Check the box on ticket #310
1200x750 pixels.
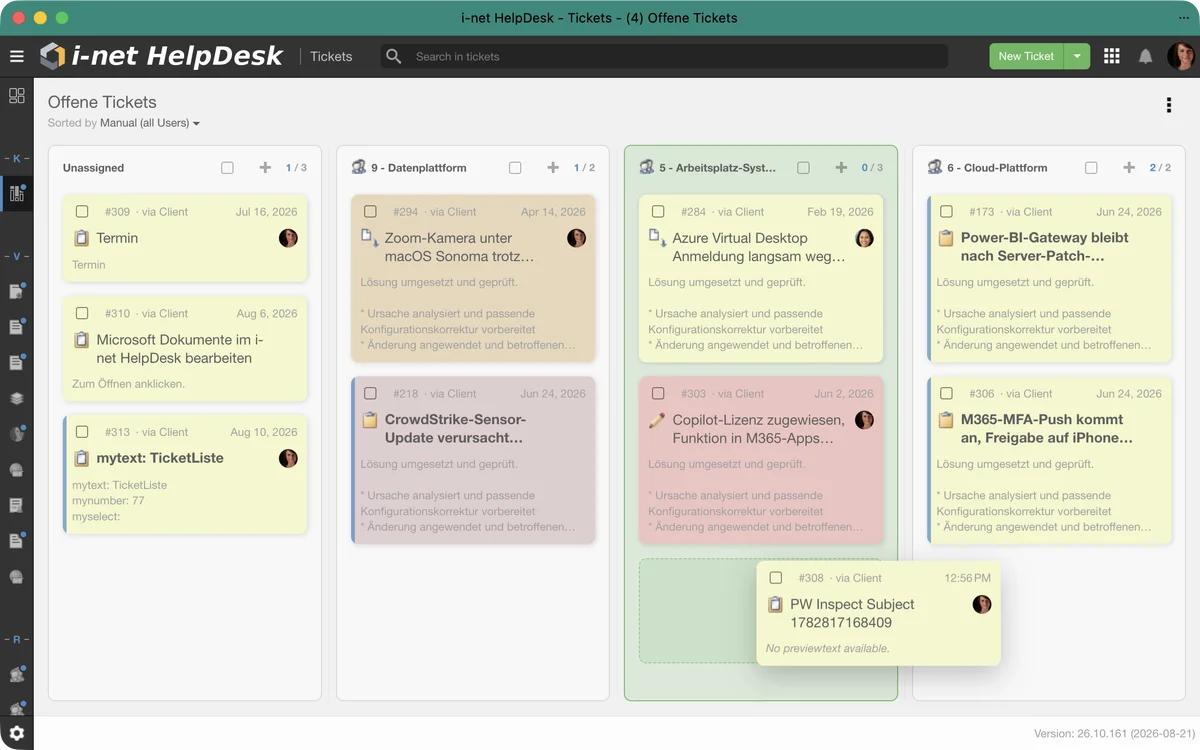pos(82,314)
